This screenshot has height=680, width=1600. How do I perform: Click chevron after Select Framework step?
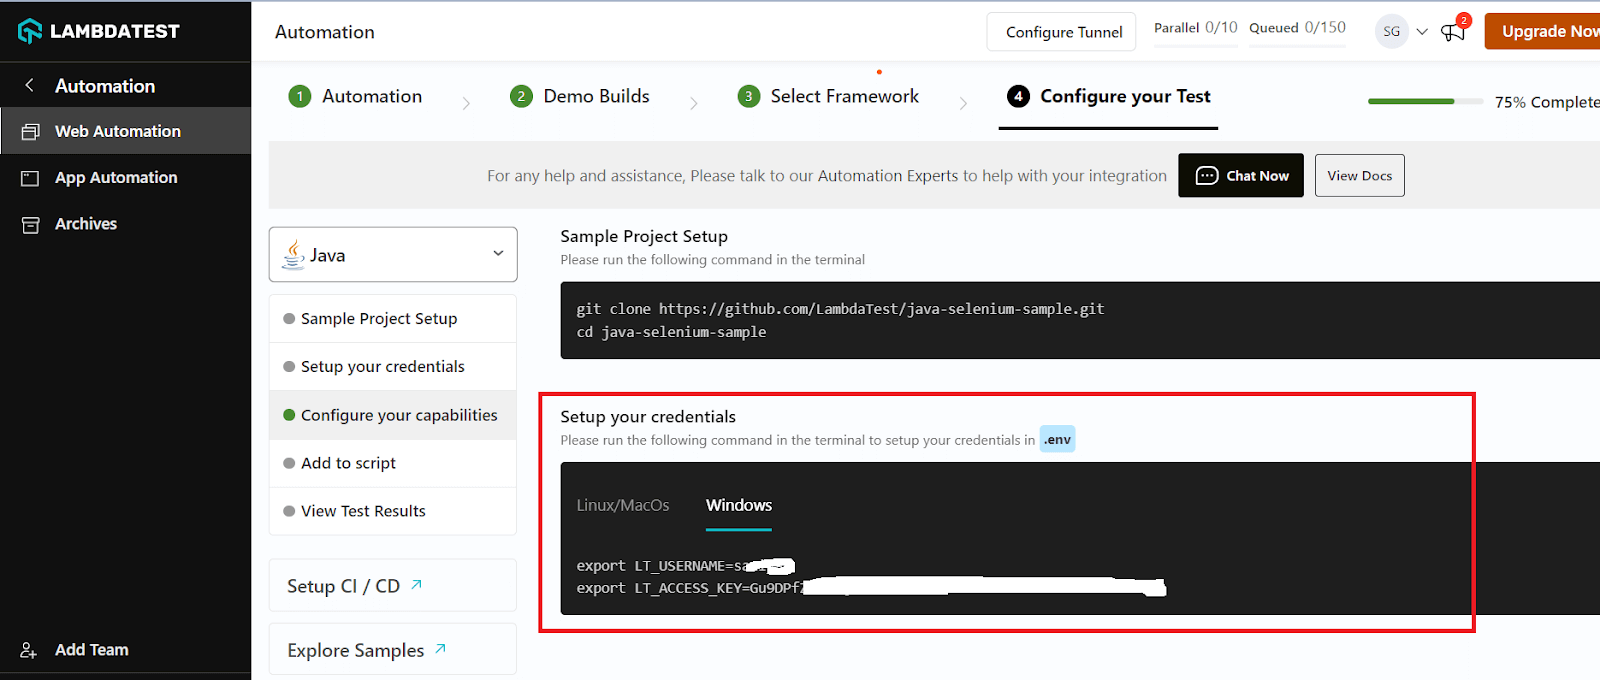coord(963,103)
